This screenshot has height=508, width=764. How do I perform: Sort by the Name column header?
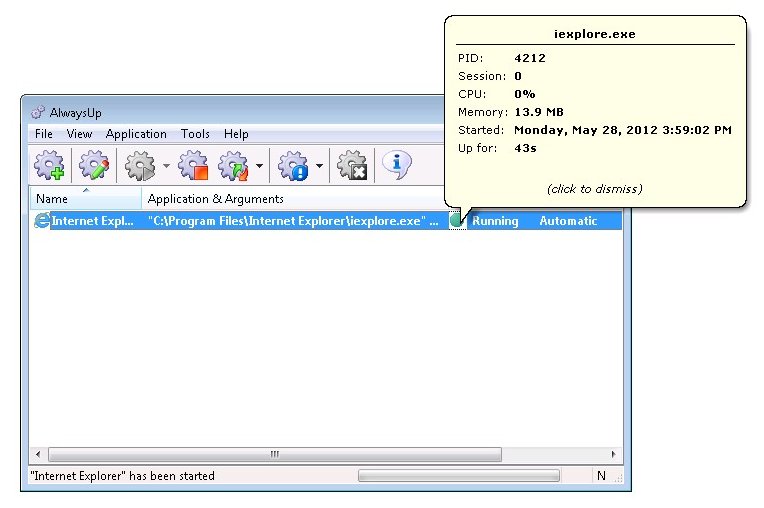coord(86,199)
